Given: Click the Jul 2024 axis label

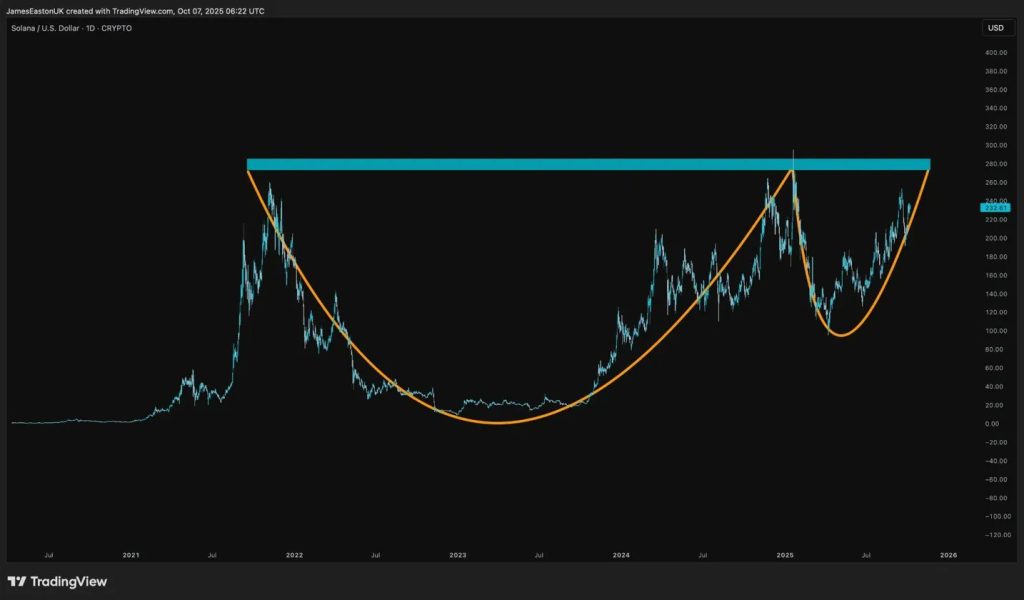Looking at the screenshot, I should coord(704,553).
